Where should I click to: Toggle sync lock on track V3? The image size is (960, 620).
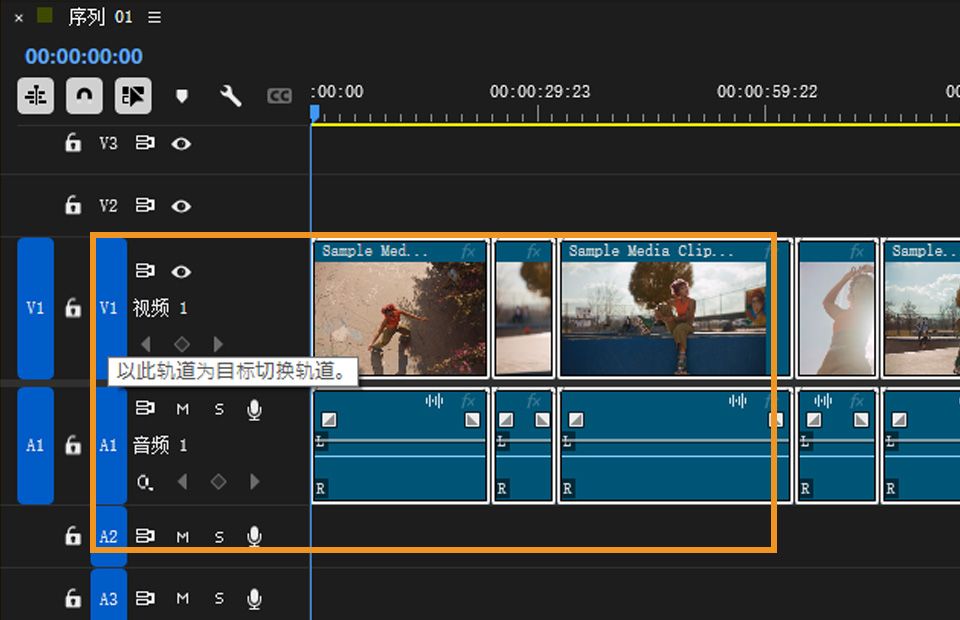(145, 143)
